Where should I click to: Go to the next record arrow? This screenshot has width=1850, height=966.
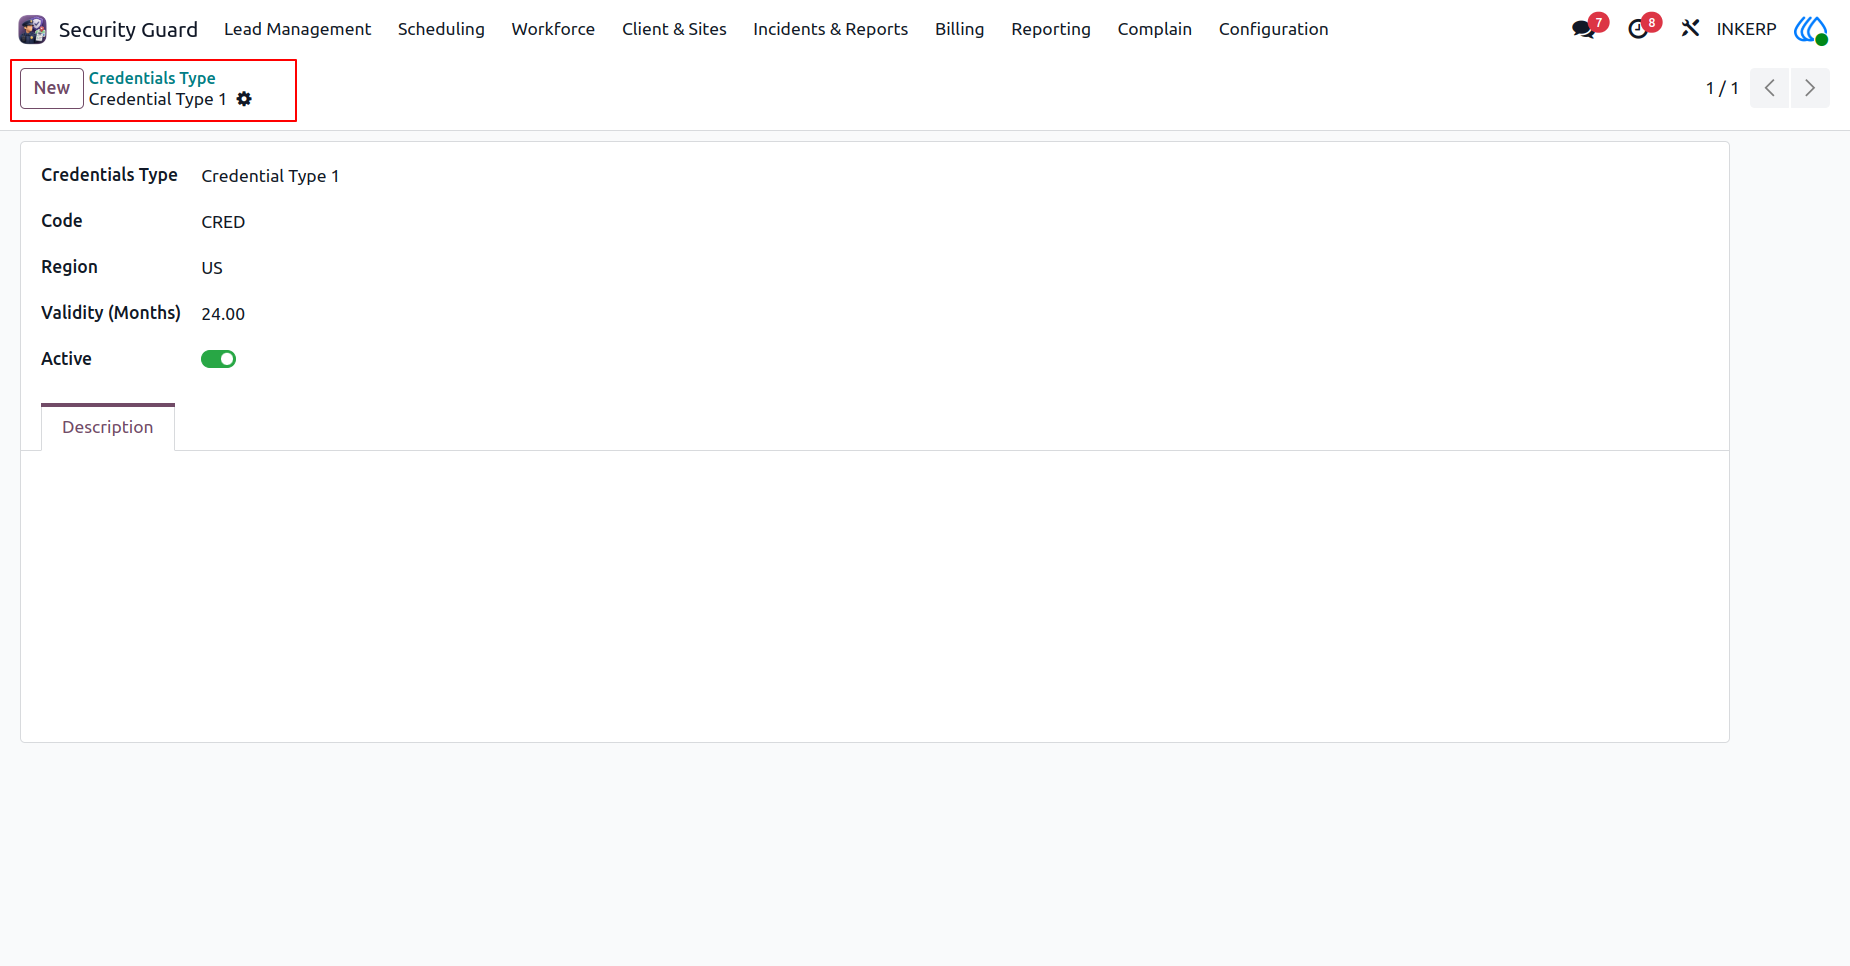click(x=1810, y=88)
